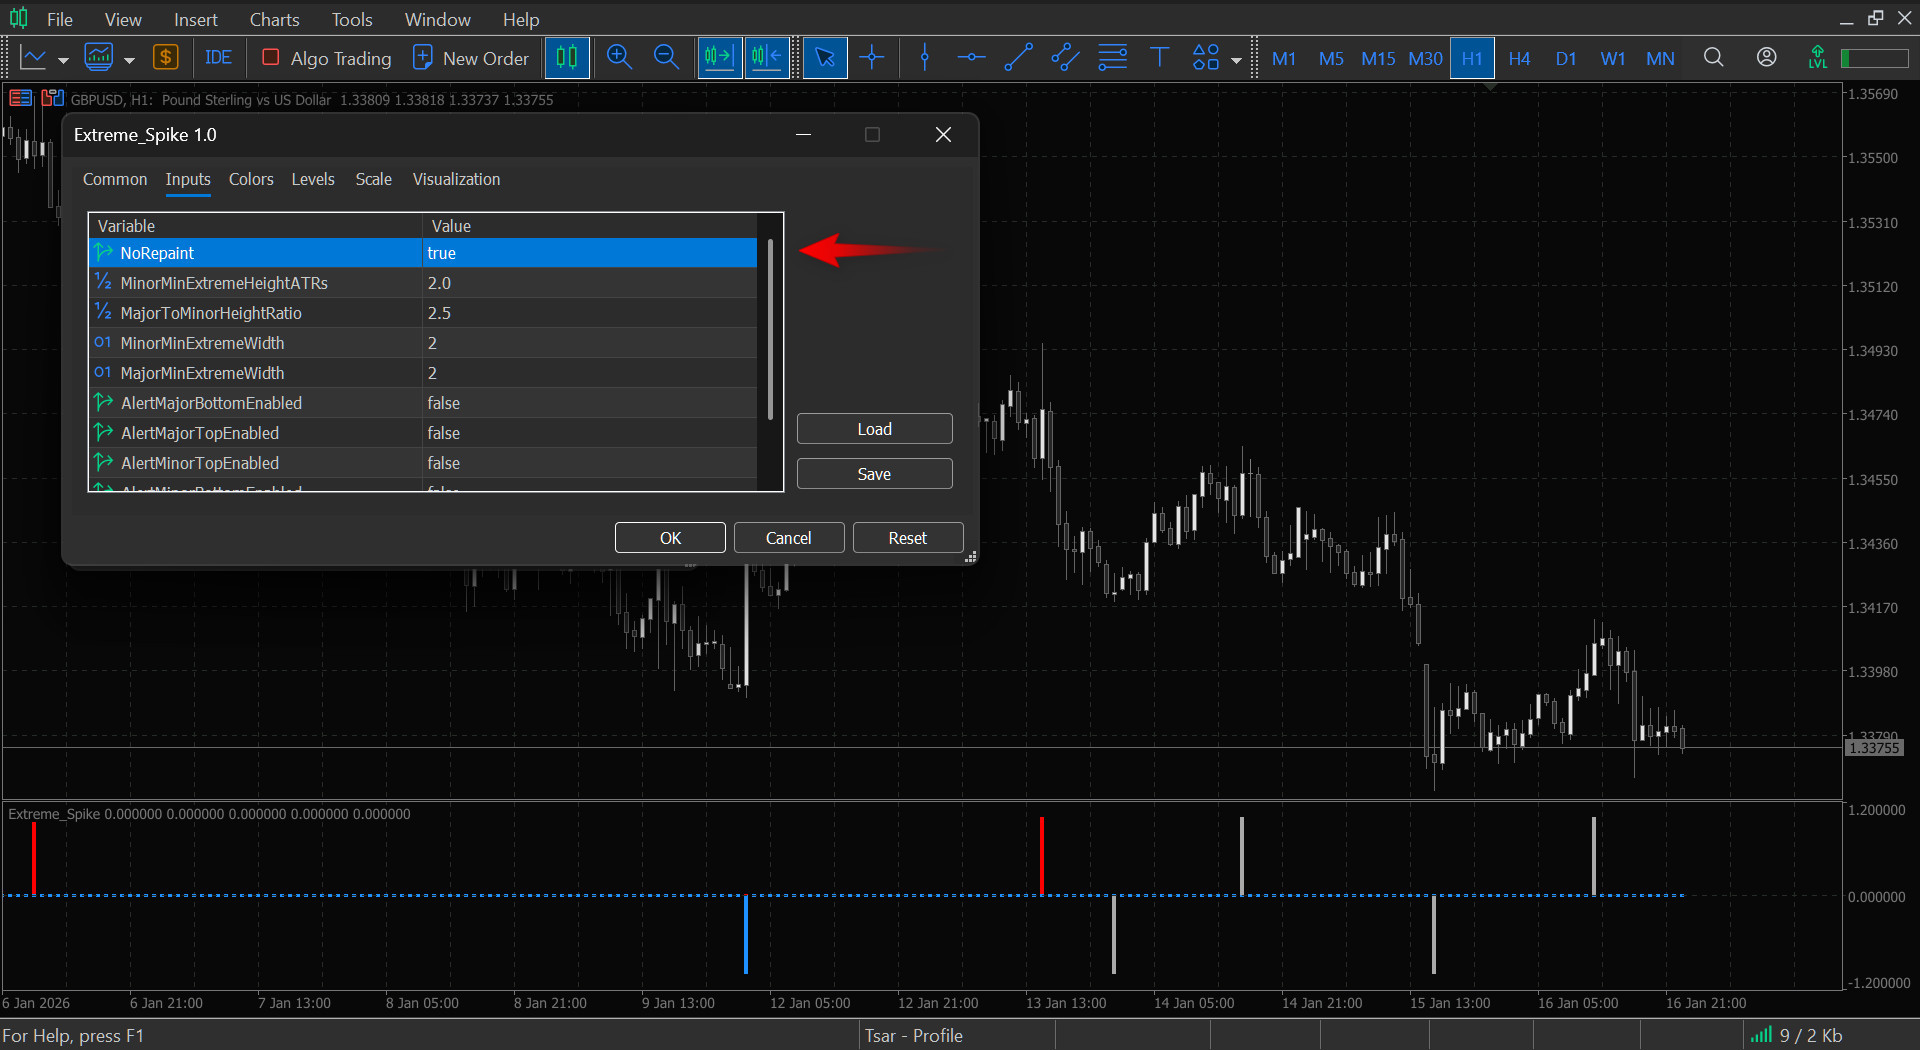The width and height of the screenshot is (1920, 1050).
Task: Click the Save button
Action: click(x=875, y=474)
